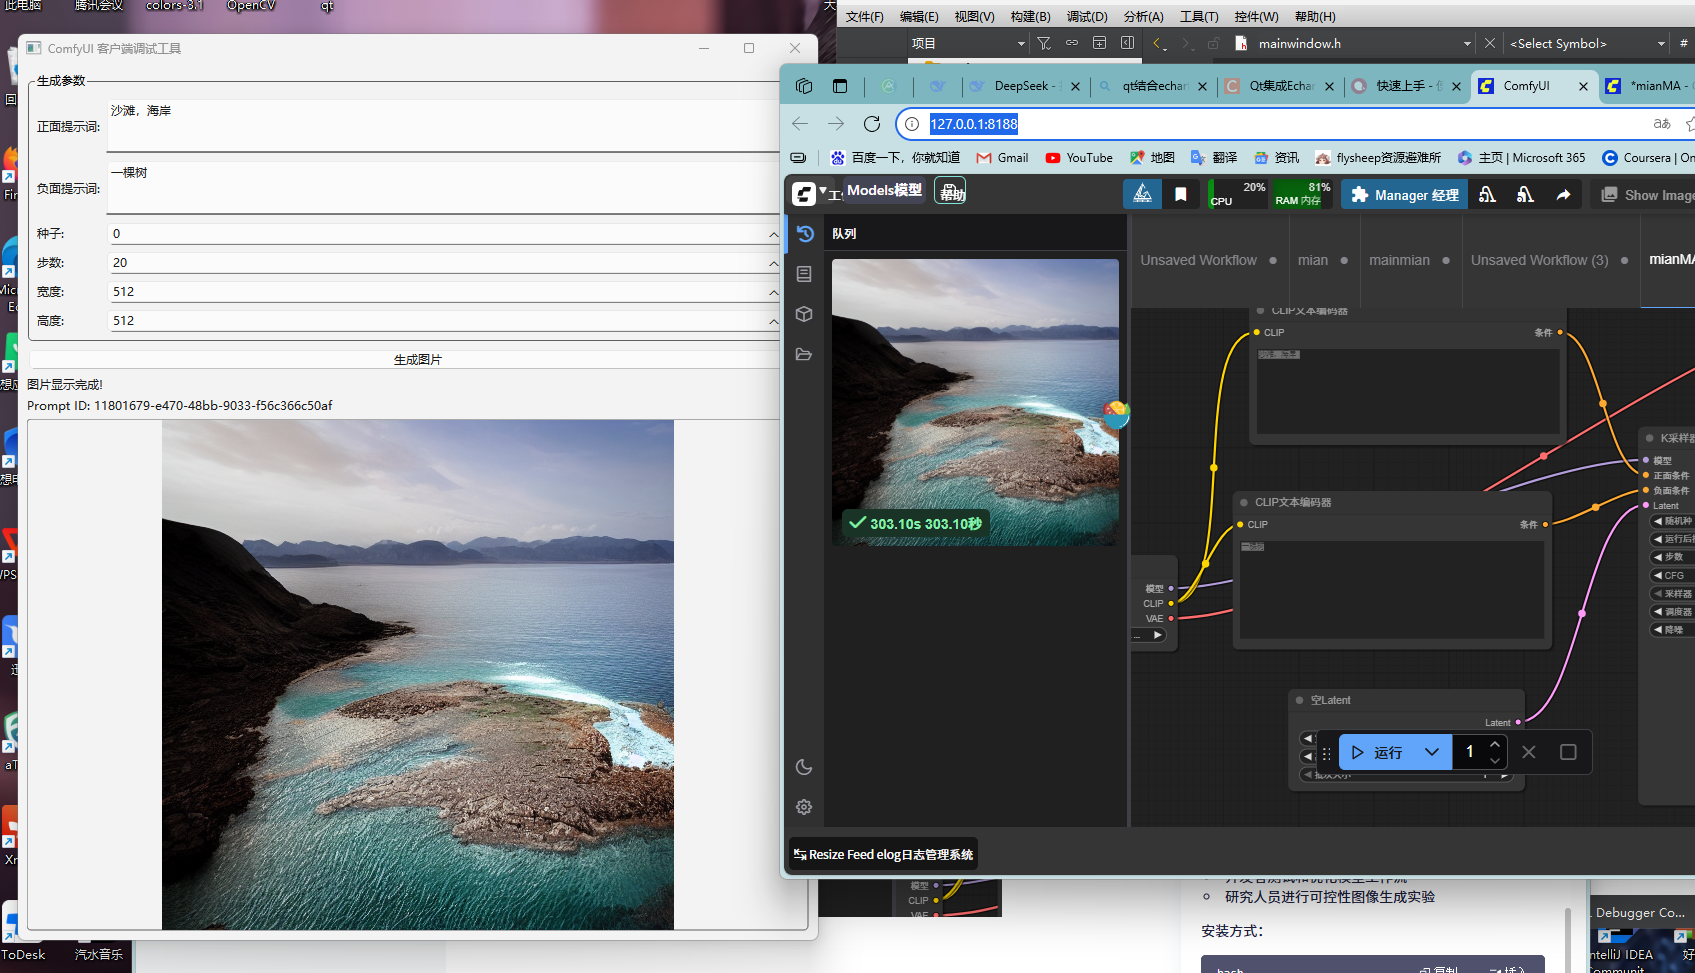Toggle collapse dot on K采样器 node
This screenshot has height=973, width=1695.
(1649, 438)
